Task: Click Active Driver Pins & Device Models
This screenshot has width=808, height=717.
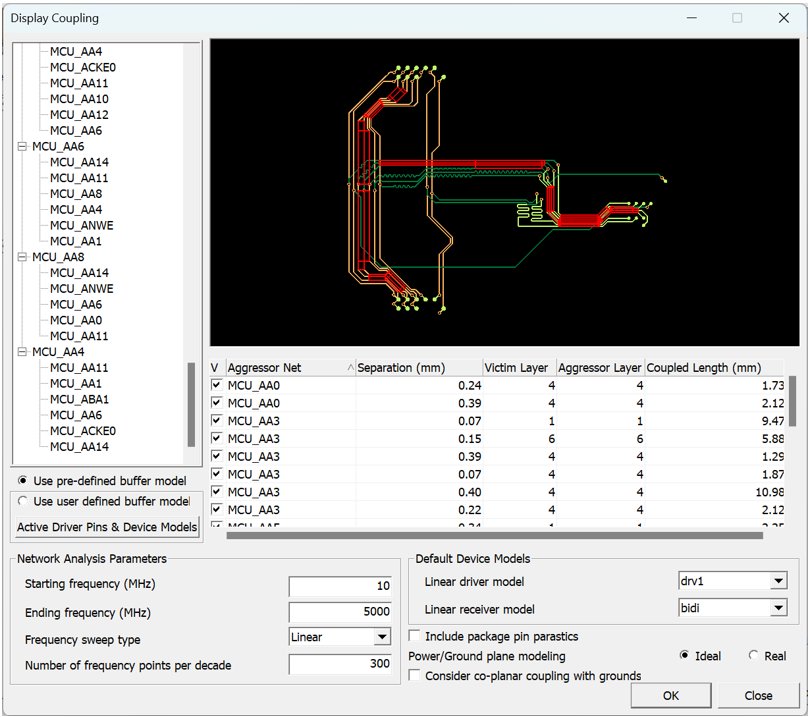Action: [x=107, y=527]
